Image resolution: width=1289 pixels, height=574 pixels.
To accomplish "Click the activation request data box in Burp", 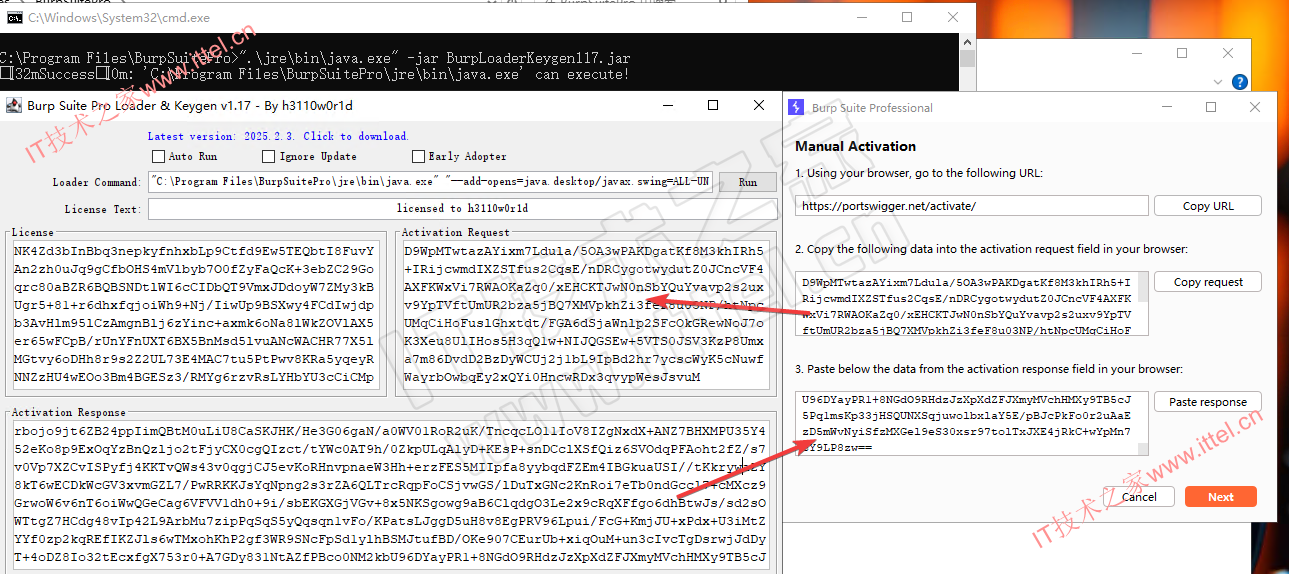I will [x=972, y=302].
